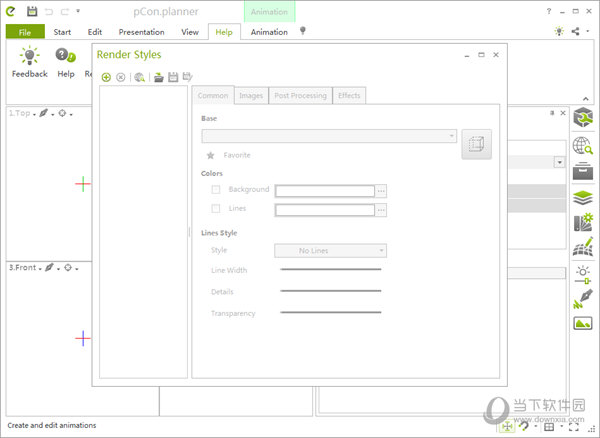This screenshot has width=600, height=438.
Task: Open Help from the question mark ribbon icon
Action: point(65,55)
